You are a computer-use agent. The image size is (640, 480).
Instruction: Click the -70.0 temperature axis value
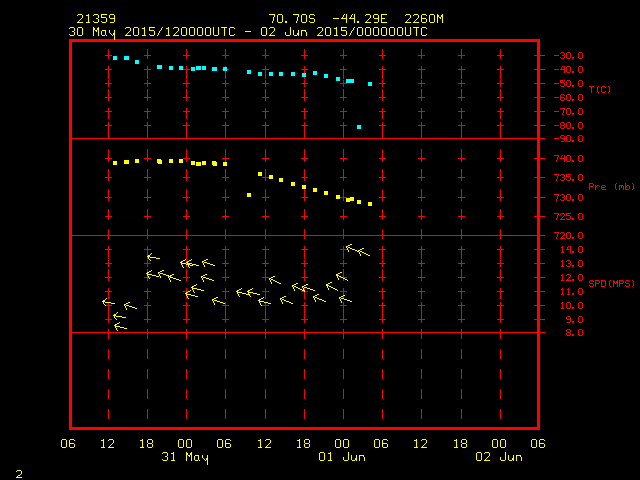tap(568, 111)
